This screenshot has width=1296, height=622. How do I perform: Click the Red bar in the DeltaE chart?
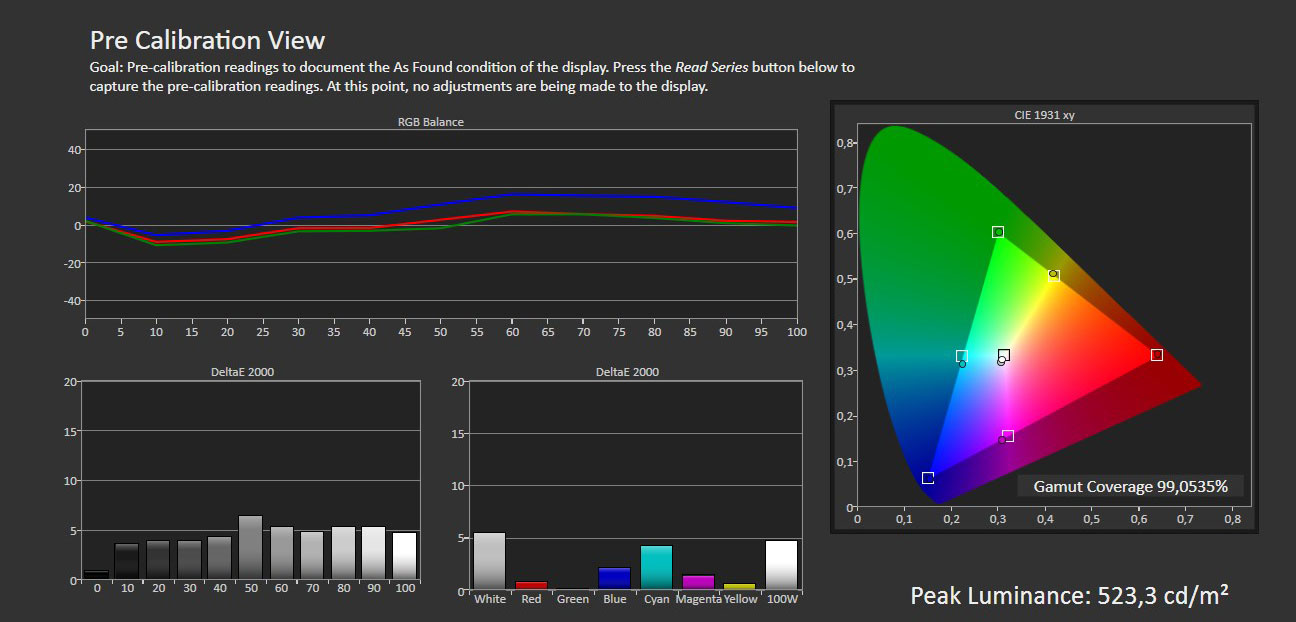pos(531,585)
